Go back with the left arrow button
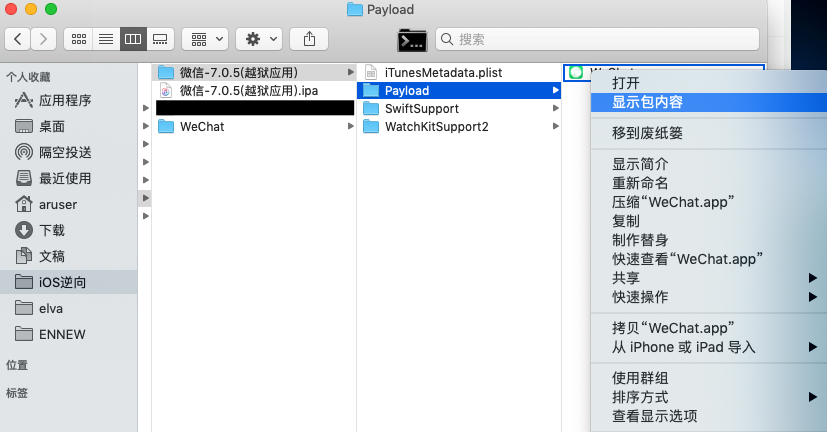The width and height of the screenshot is (827, 432). point(17,39)
